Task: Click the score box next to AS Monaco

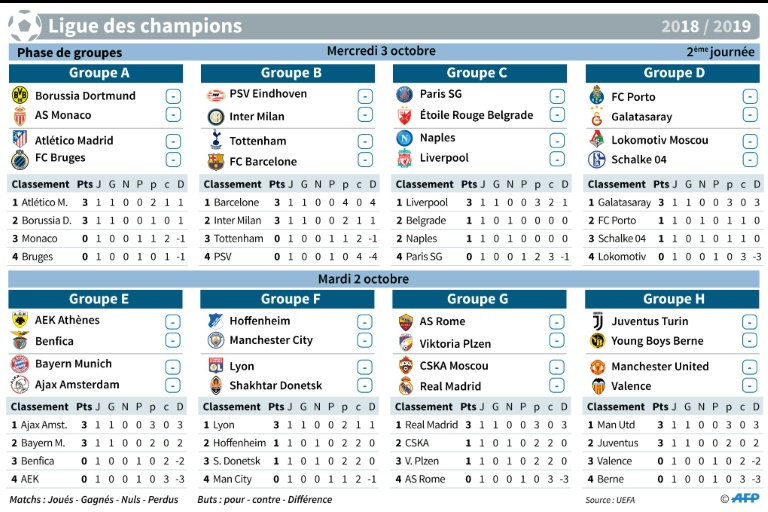Action: pos(173,115)
